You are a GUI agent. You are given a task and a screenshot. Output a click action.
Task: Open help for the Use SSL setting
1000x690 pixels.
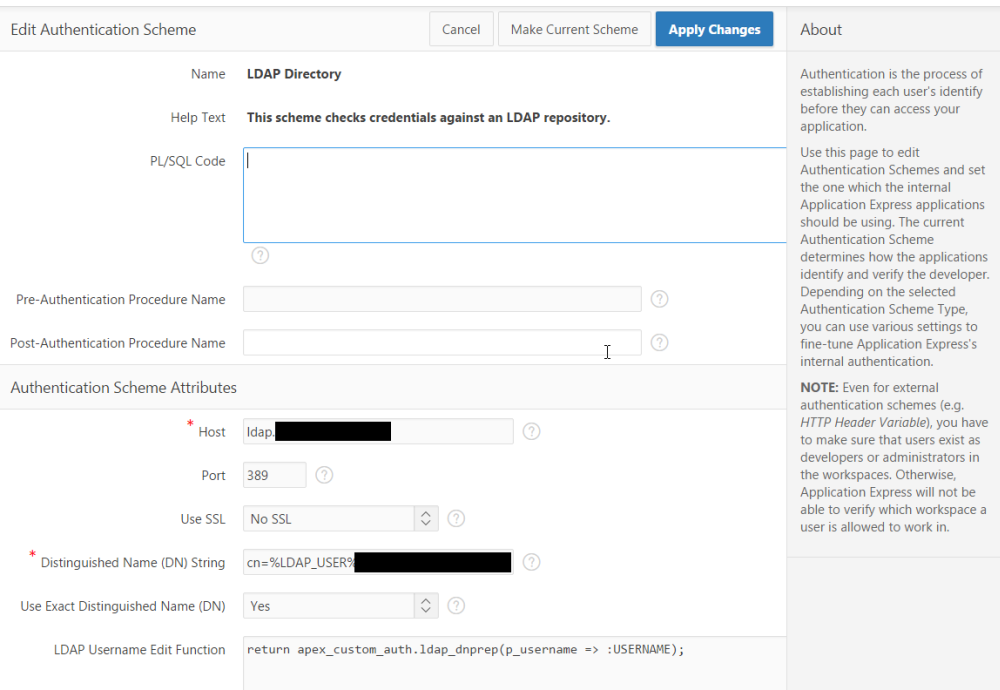click(457, 518)
